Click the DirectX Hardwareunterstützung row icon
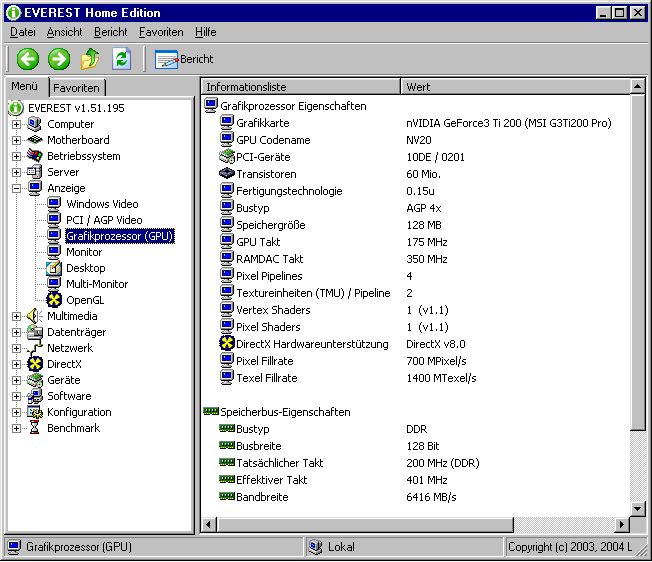This screenshot has width=652, height=562. click(227, 343)
